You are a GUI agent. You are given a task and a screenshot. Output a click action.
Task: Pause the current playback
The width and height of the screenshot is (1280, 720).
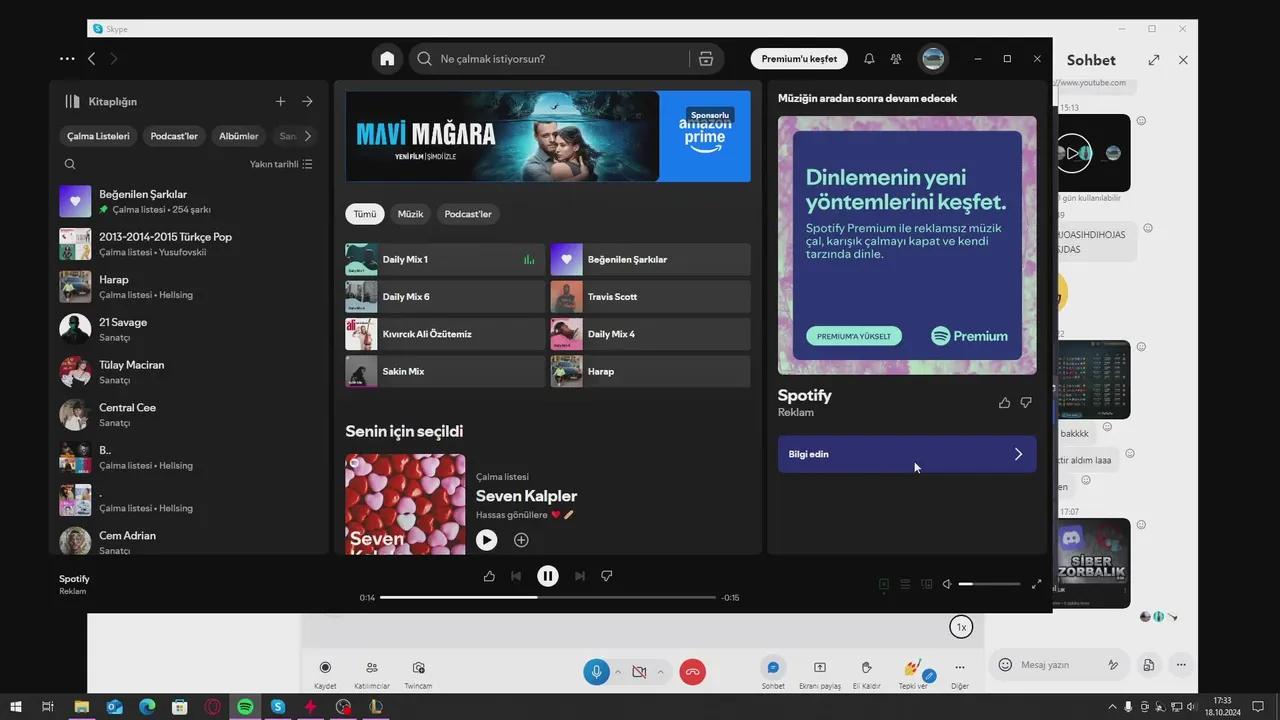pos(547,576)
